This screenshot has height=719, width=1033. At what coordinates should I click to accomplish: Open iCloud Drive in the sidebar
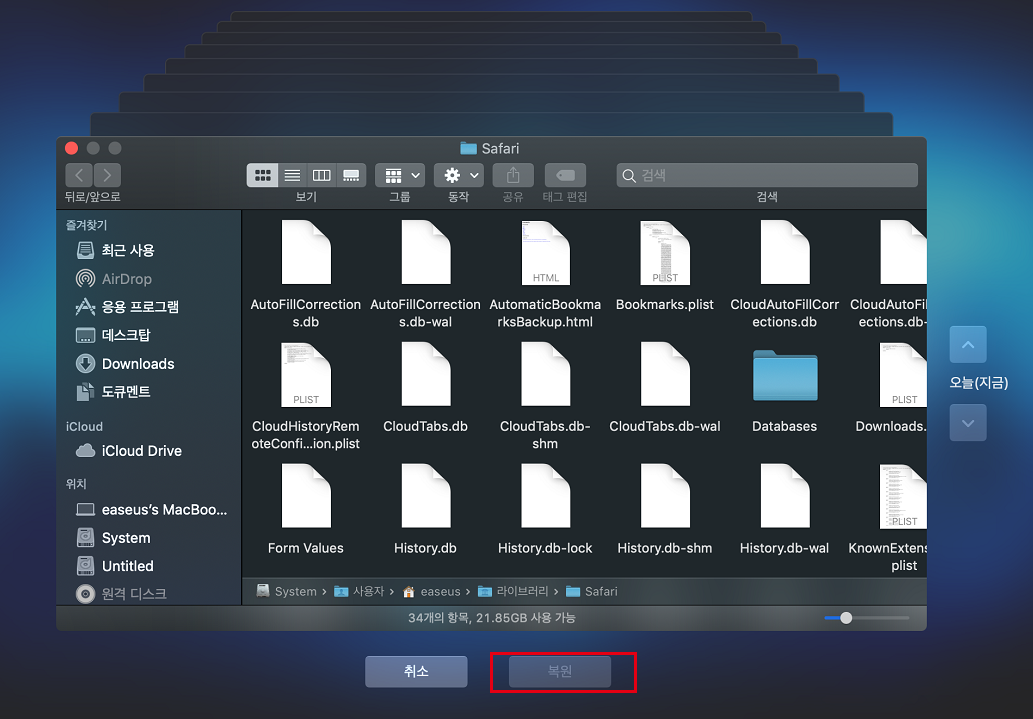click(x=141, y=451)
